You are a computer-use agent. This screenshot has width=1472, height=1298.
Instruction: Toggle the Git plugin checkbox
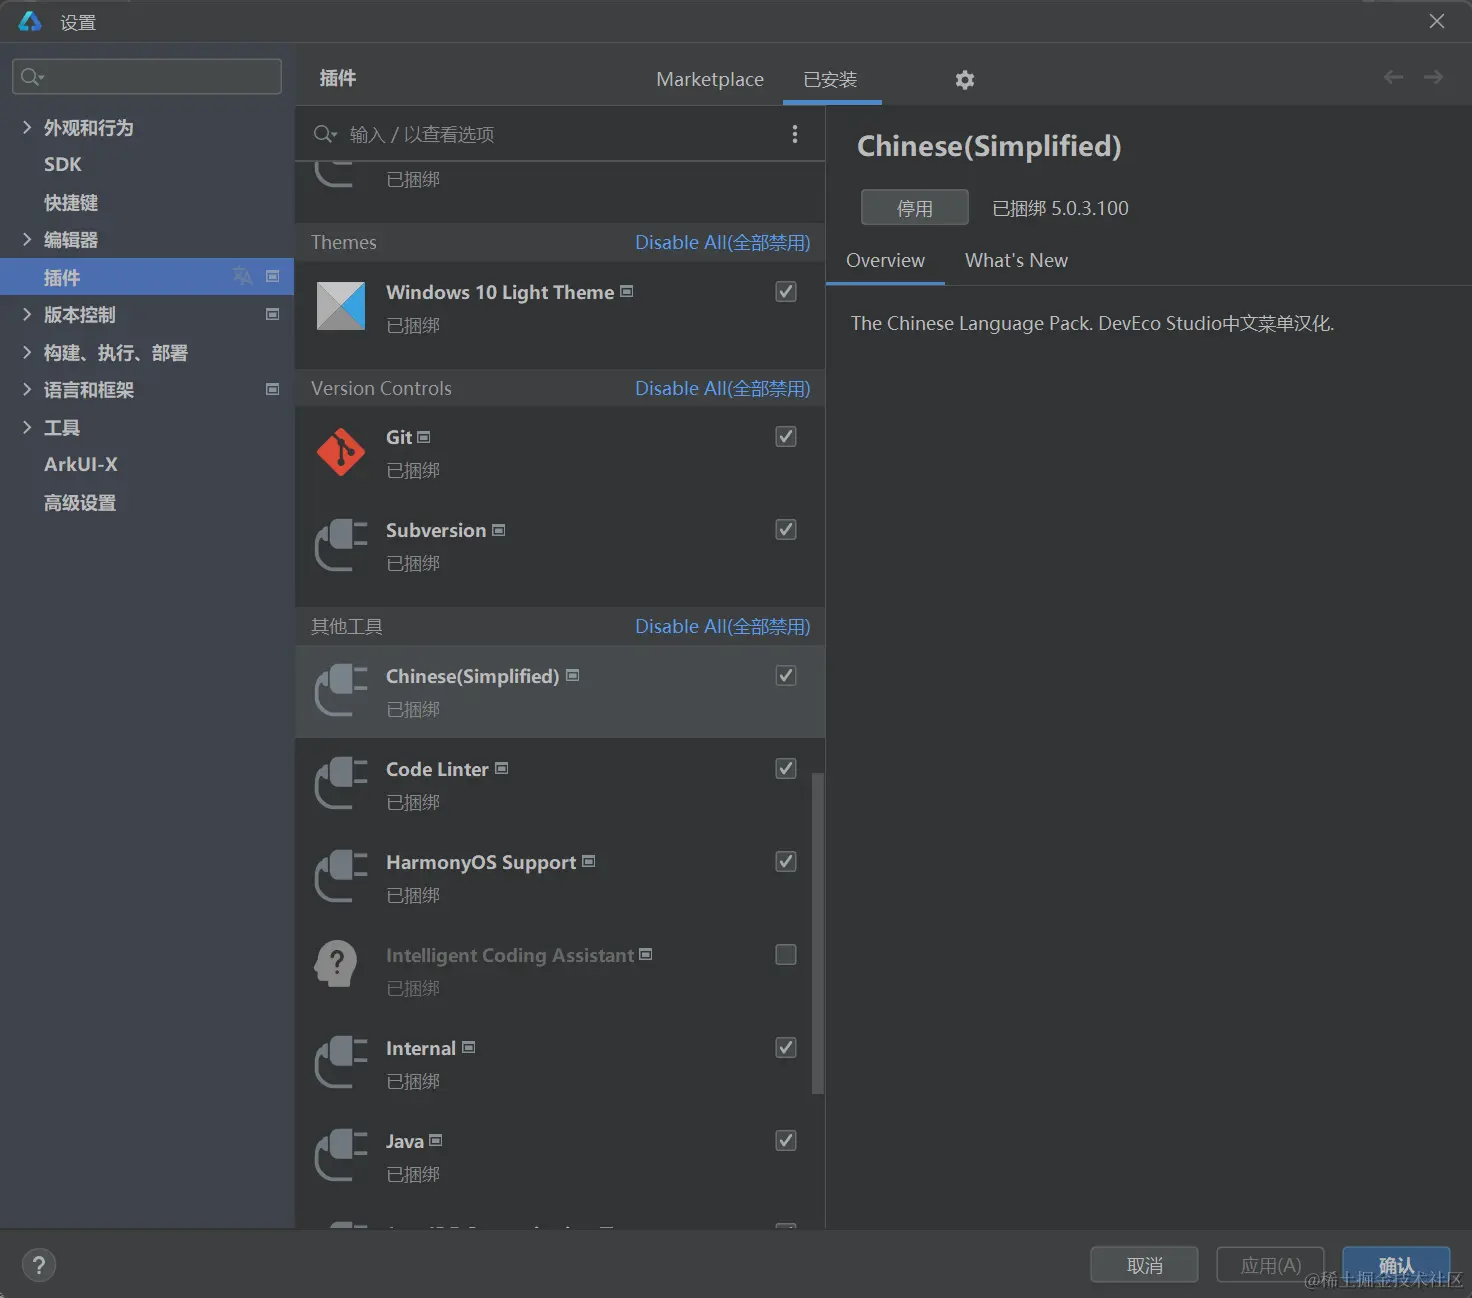[x=786, y=436]
